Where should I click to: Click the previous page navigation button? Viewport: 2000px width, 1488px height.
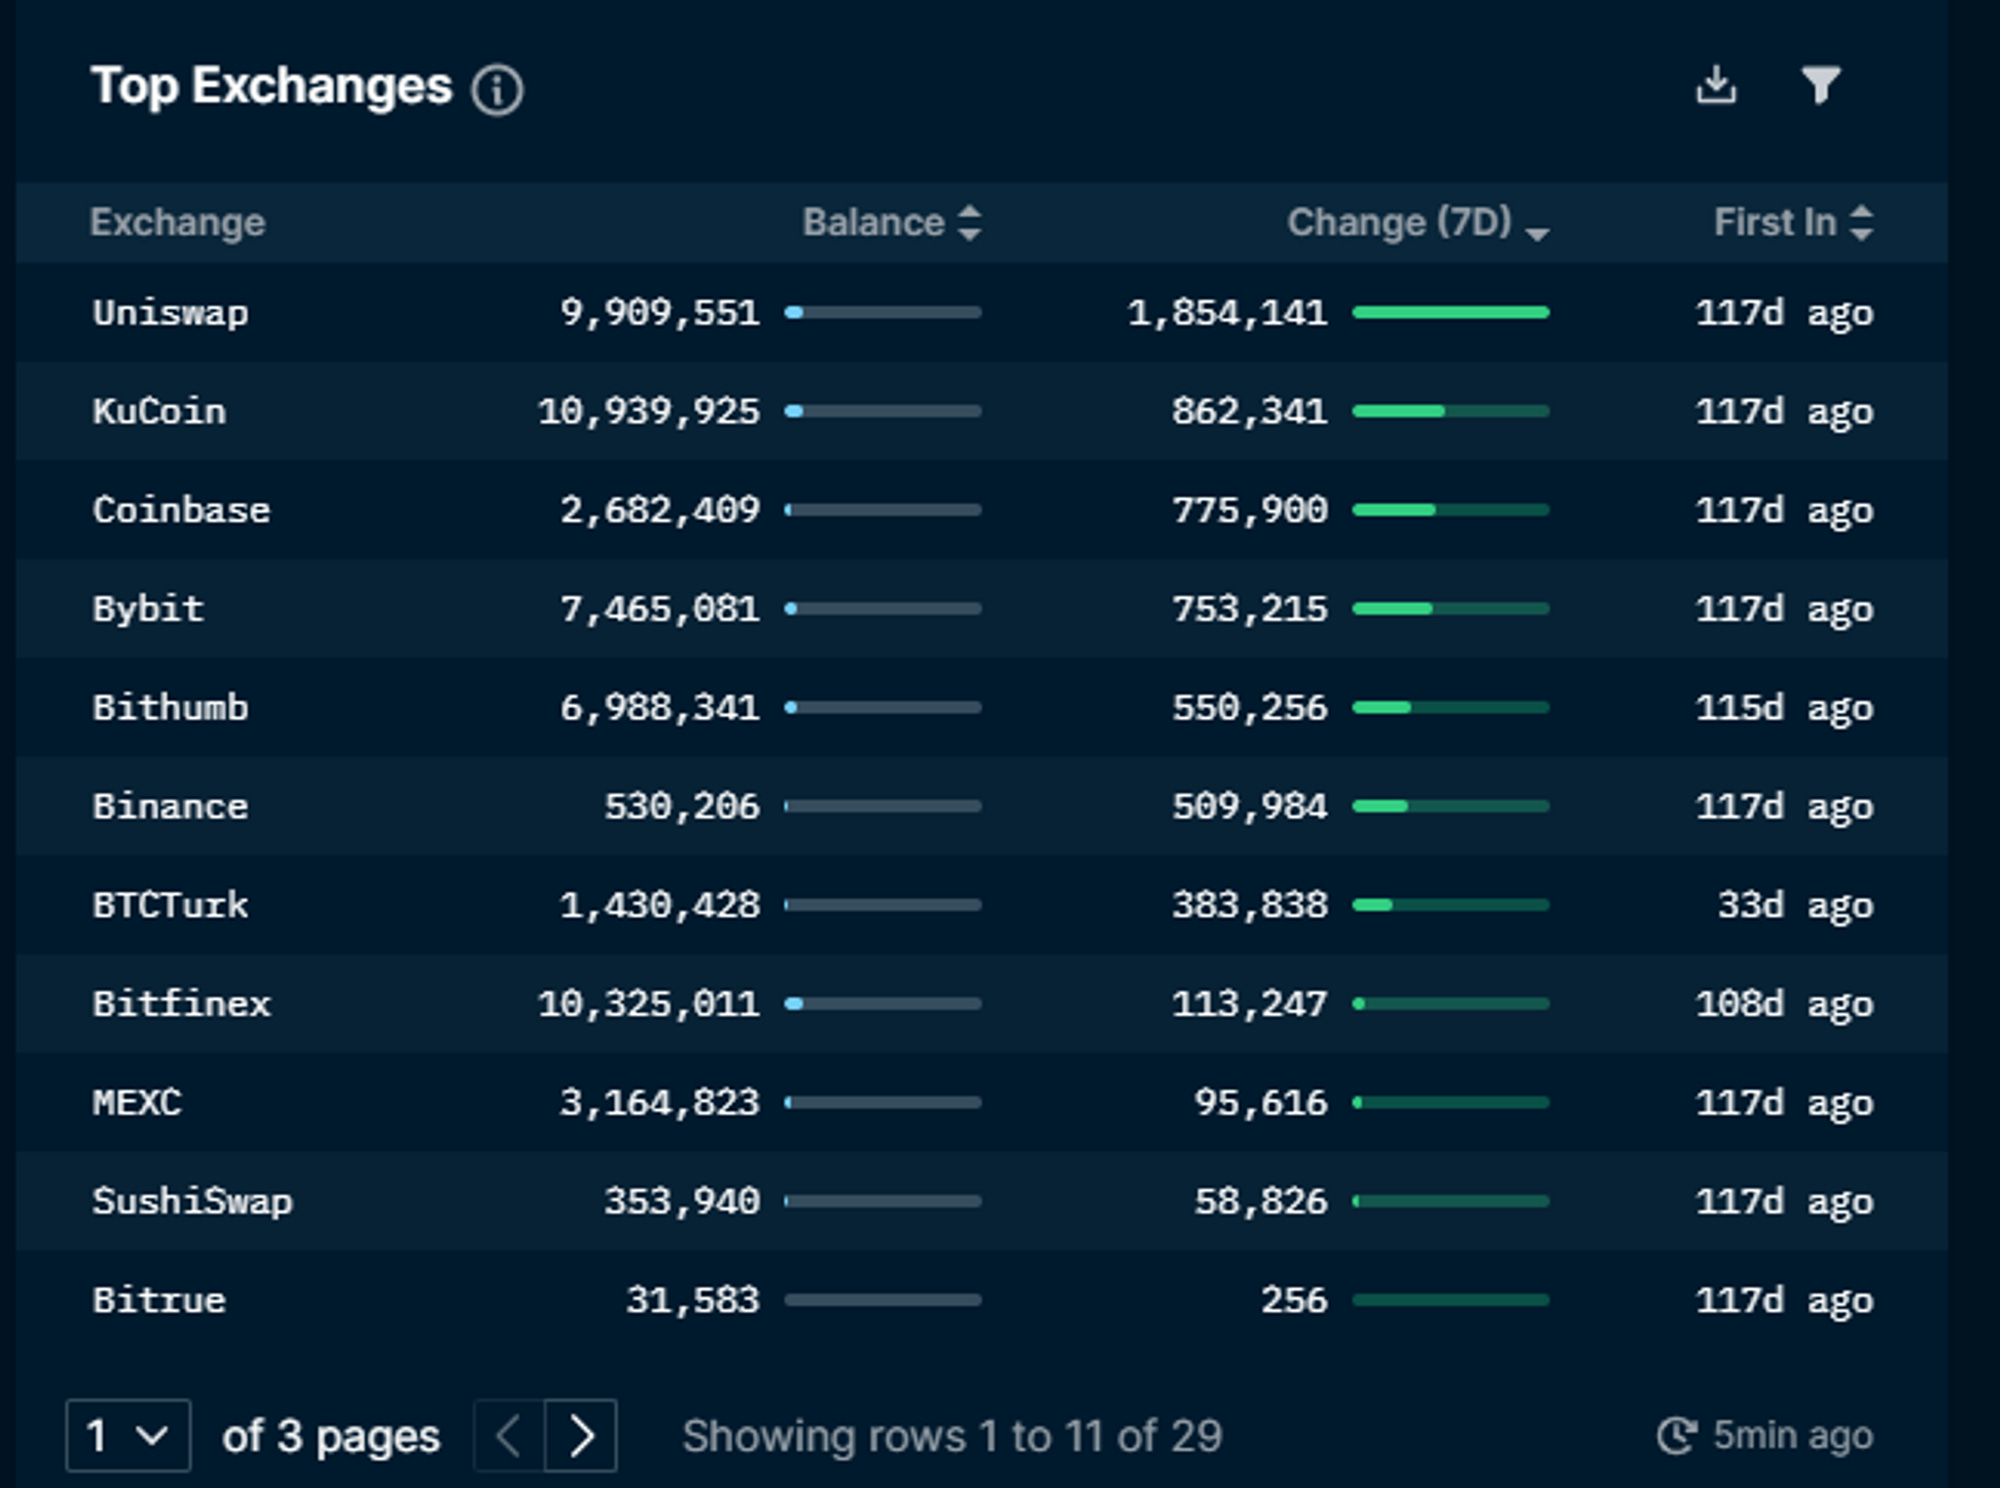point(509,1434)
